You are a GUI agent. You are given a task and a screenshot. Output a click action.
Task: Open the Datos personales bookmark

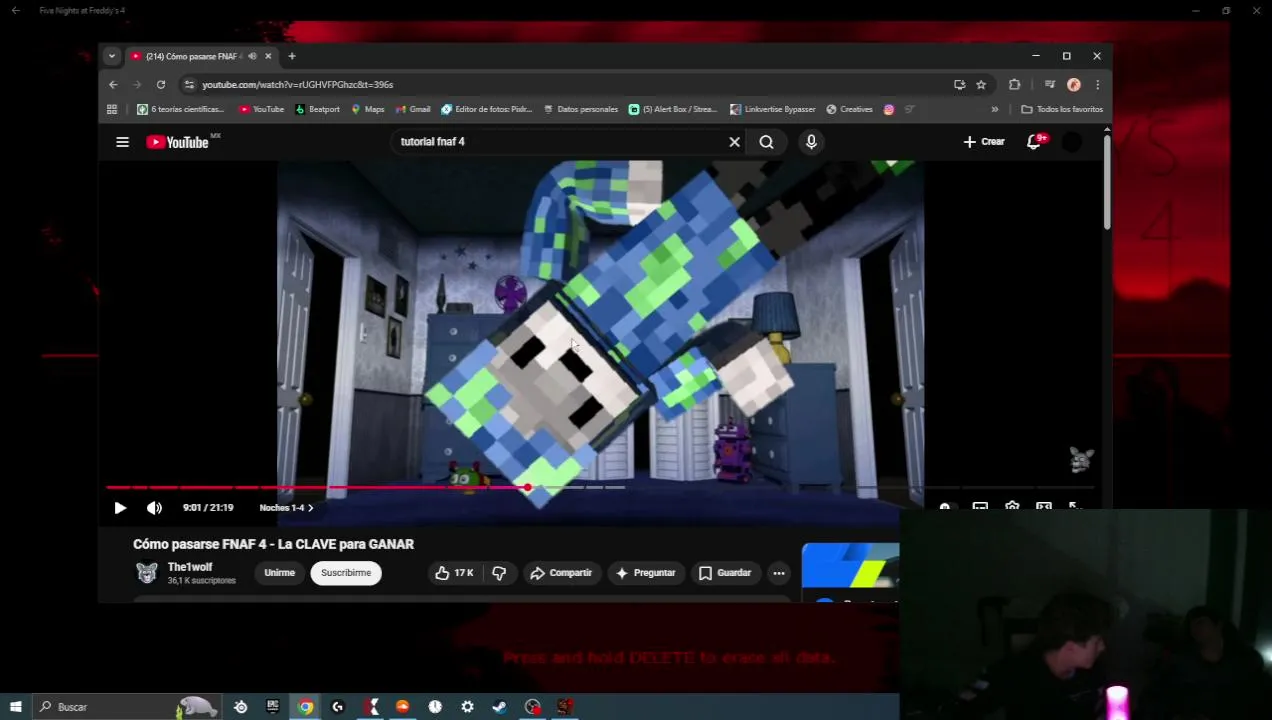click(580, 109)
